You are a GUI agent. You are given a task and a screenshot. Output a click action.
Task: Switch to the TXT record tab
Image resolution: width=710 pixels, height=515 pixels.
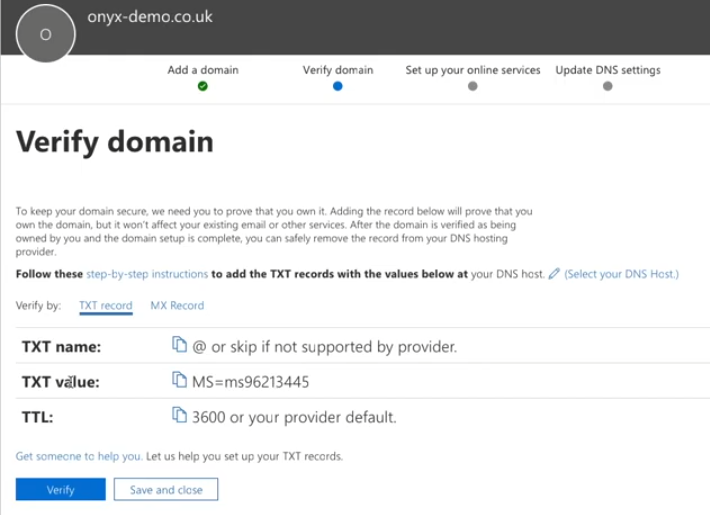[106, 306]
